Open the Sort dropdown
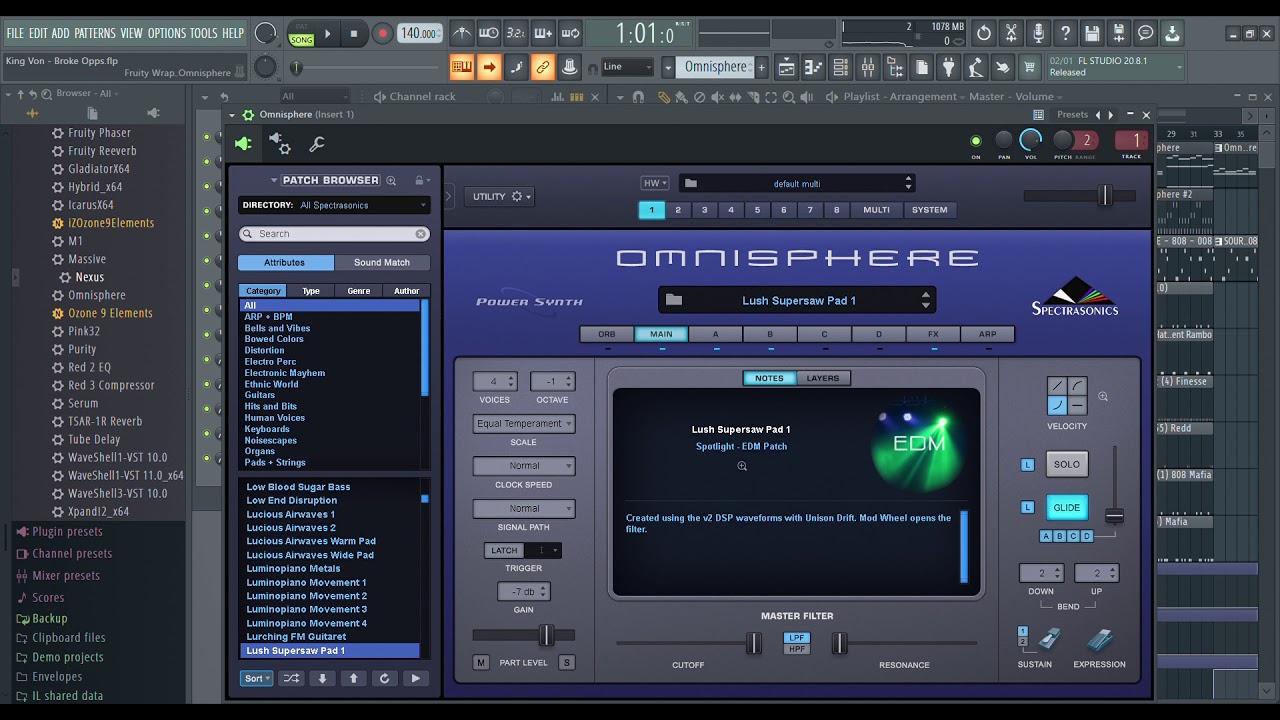Screen dimensions: 1280x720 click(x=256, y=678)
